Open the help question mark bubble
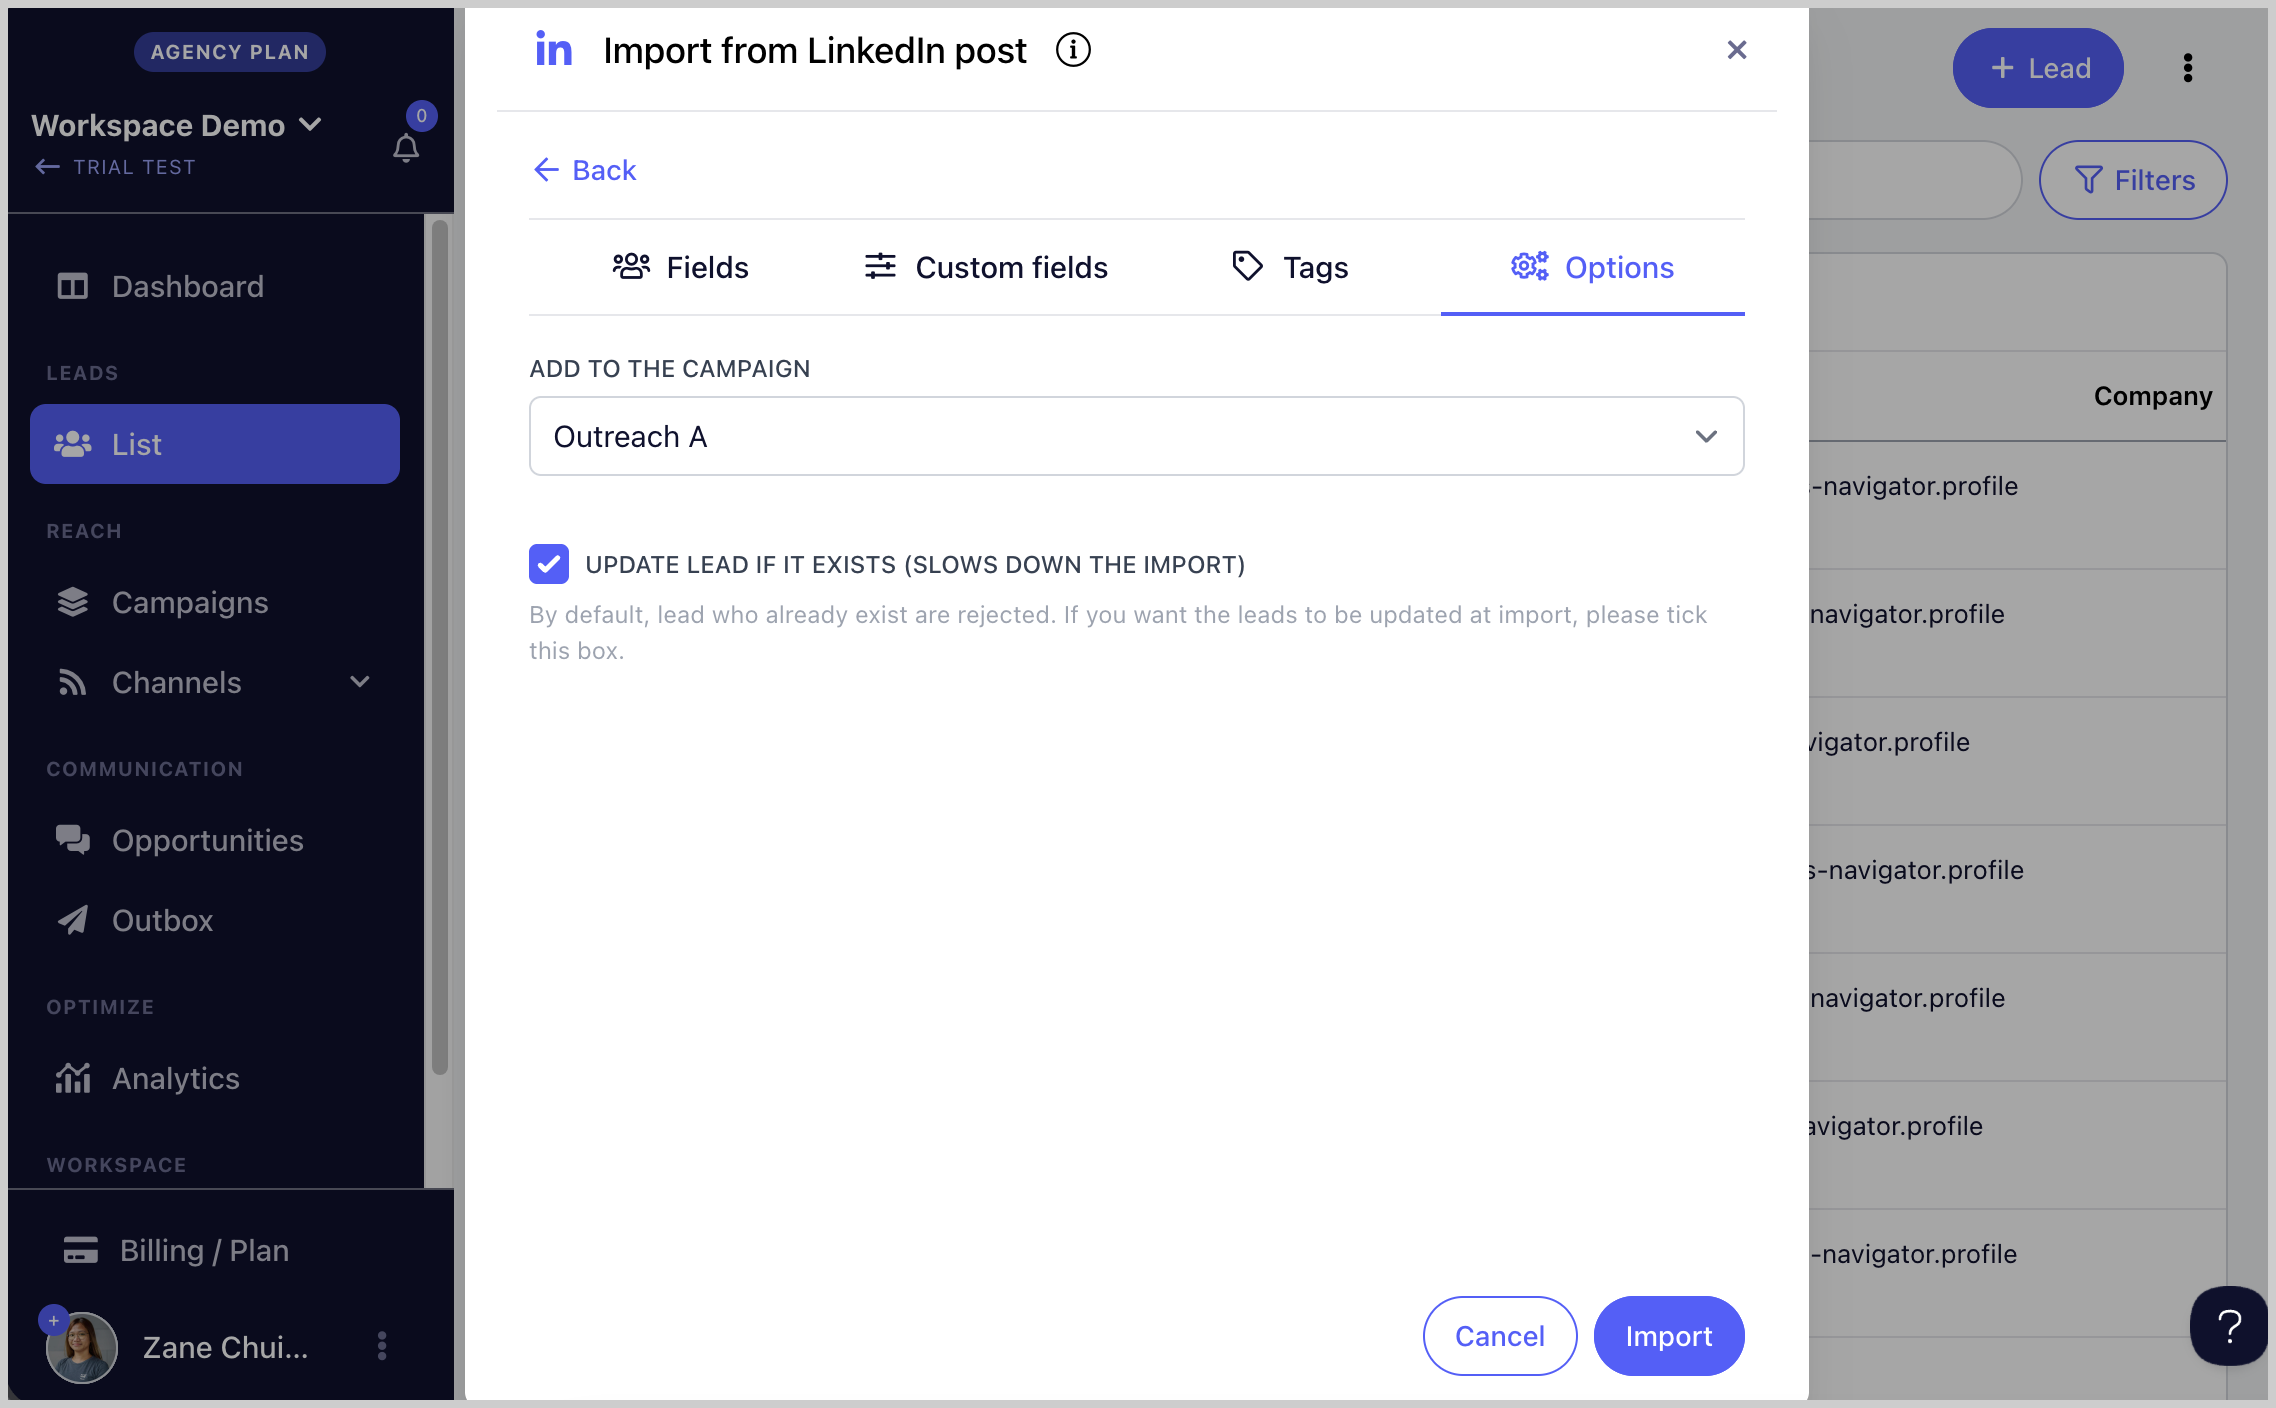This screenshot has width=2276, height=1408. click(x=2229, y=1326)
